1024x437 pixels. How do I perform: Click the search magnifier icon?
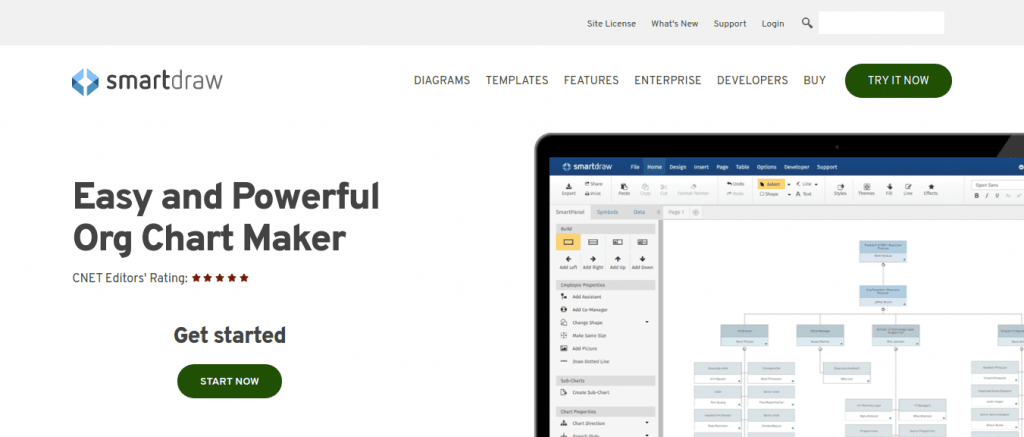(807, 23)
